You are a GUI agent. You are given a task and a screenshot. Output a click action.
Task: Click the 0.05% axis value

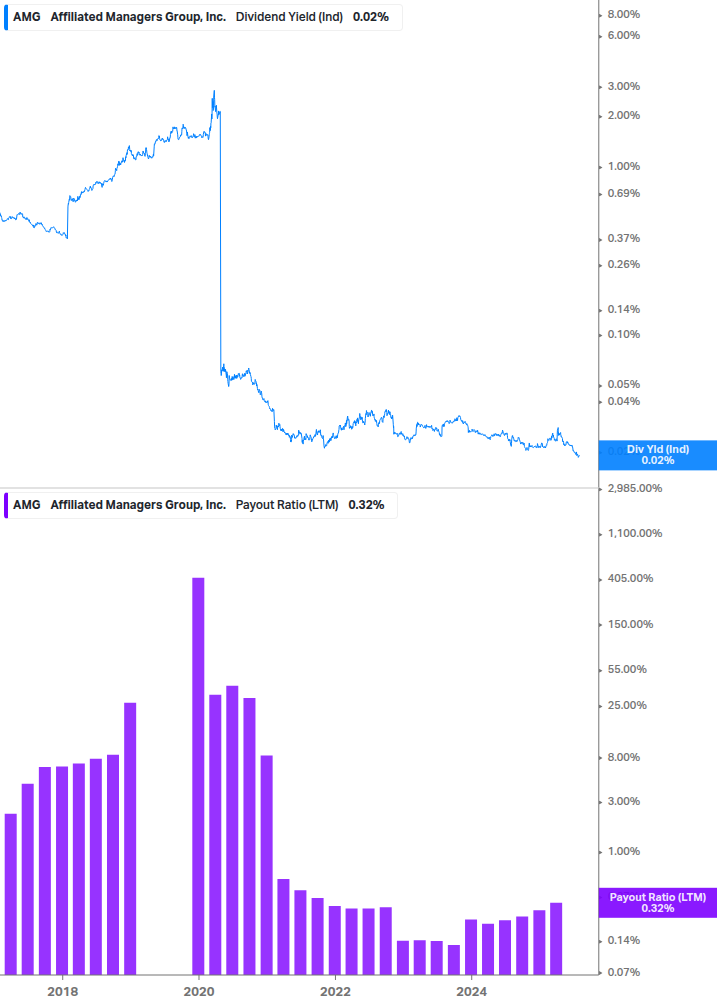click(x=623, y=384)
